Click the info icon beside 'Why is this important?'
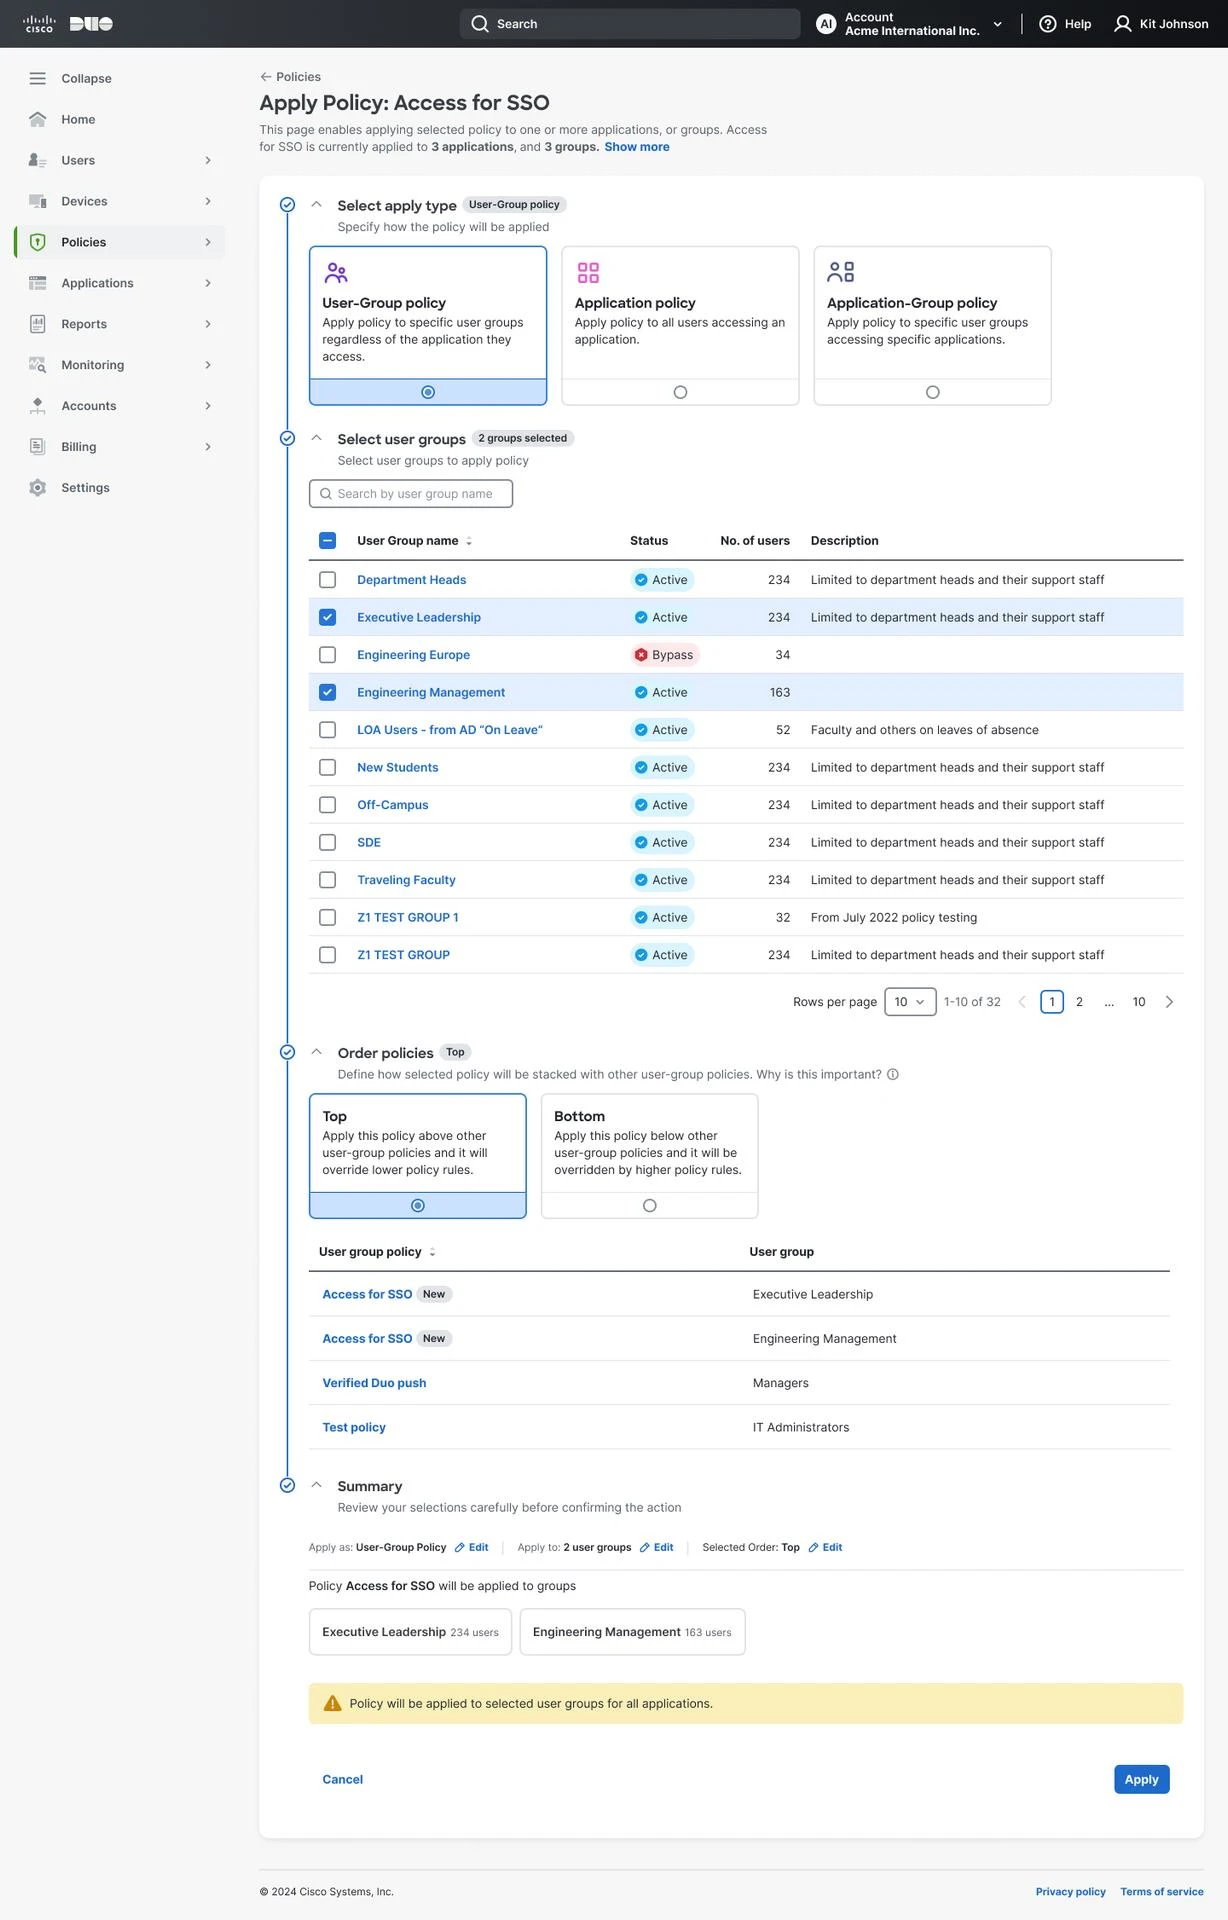This screenshot has height=1920, width=1228. [x=893, y=1075]
